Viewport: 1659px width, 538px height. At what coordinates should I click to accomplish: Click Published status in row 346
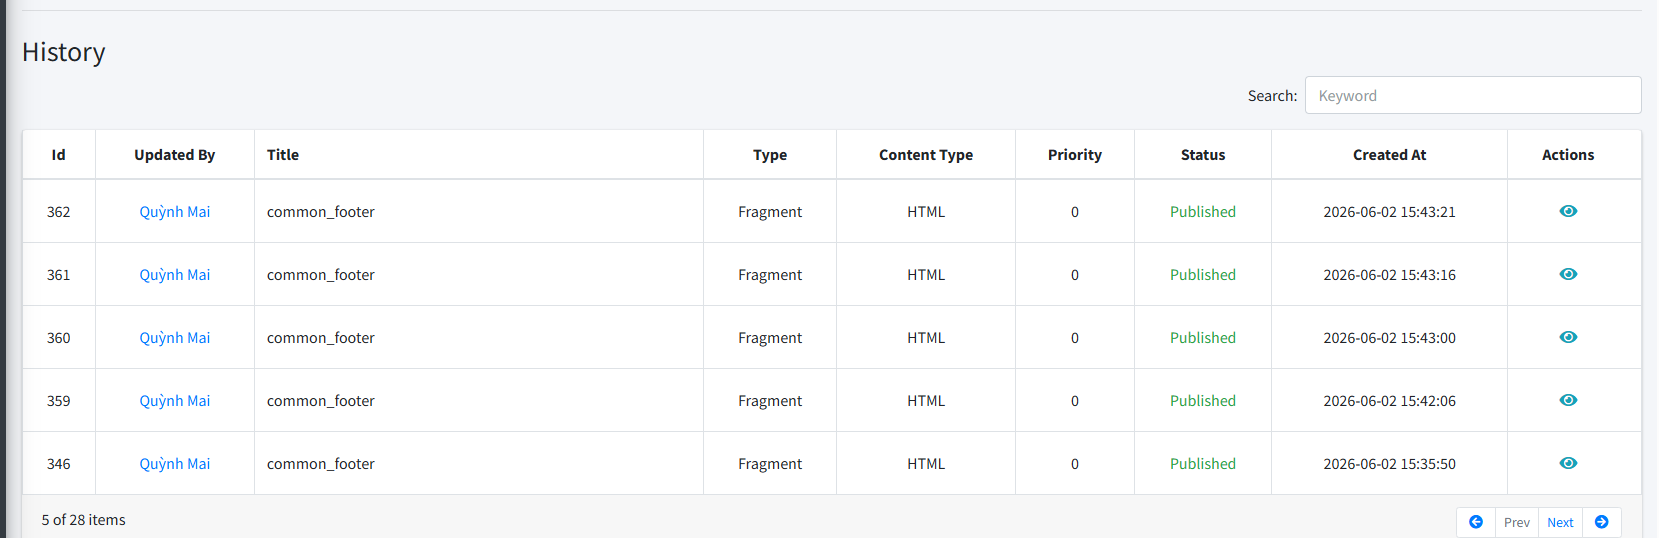pos(1203,464)
